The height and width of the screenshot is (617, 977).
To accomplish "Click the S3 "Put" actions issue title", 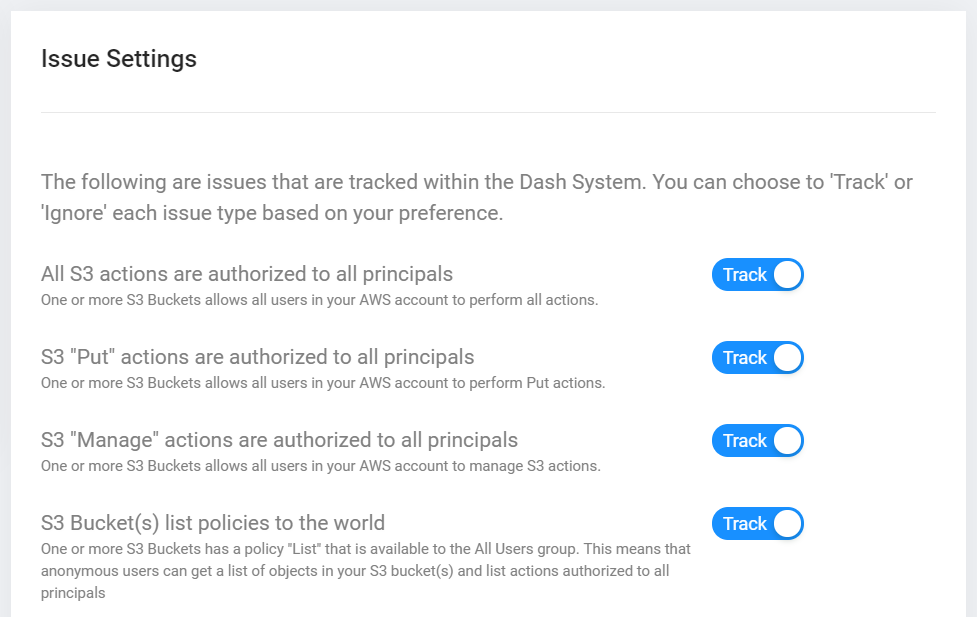I will click(x=257, y=356).
